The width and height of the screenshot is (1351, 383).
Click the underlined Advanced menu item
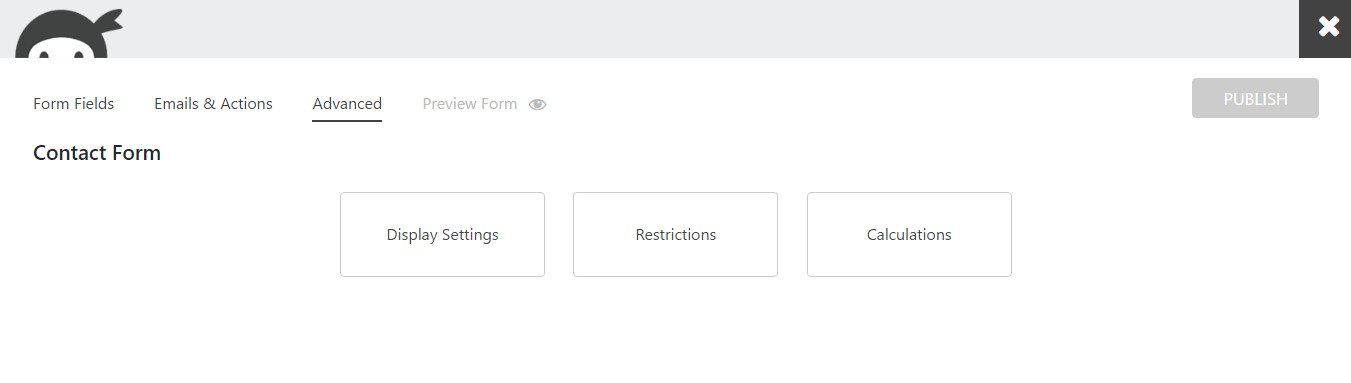[x=347, y=104]
